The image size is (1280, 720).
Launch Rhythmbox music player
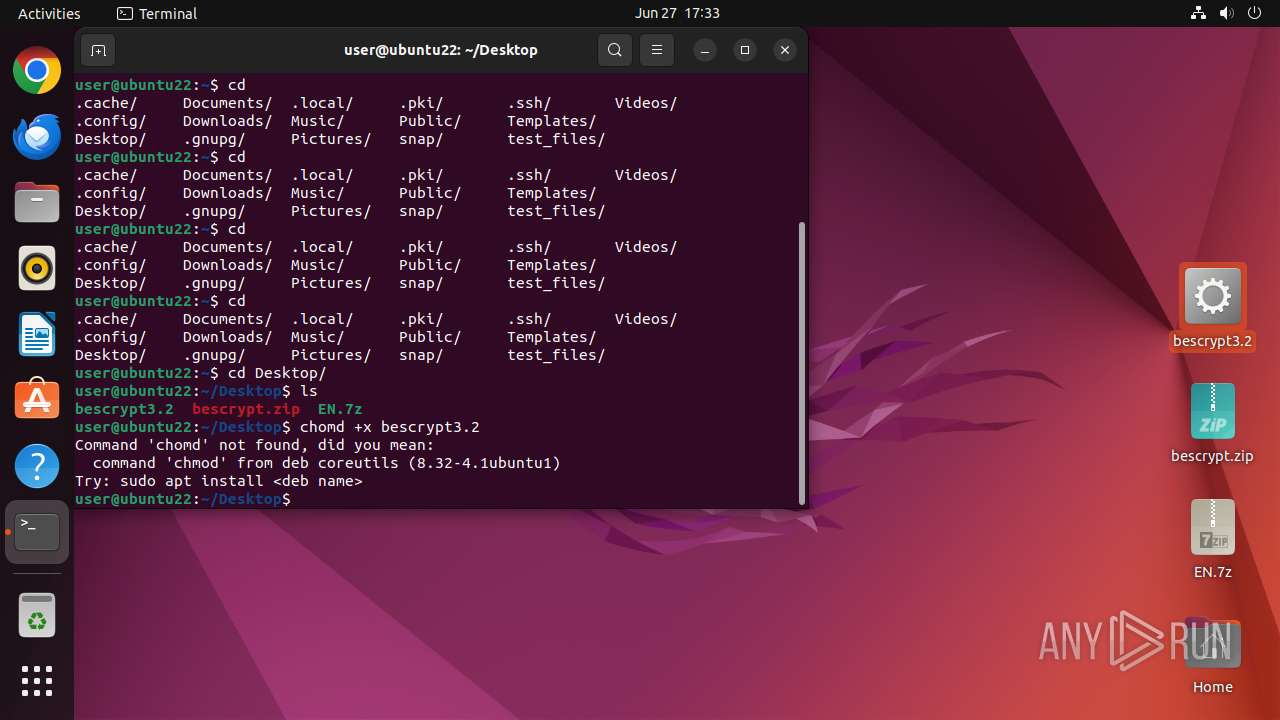coord(37,268)
